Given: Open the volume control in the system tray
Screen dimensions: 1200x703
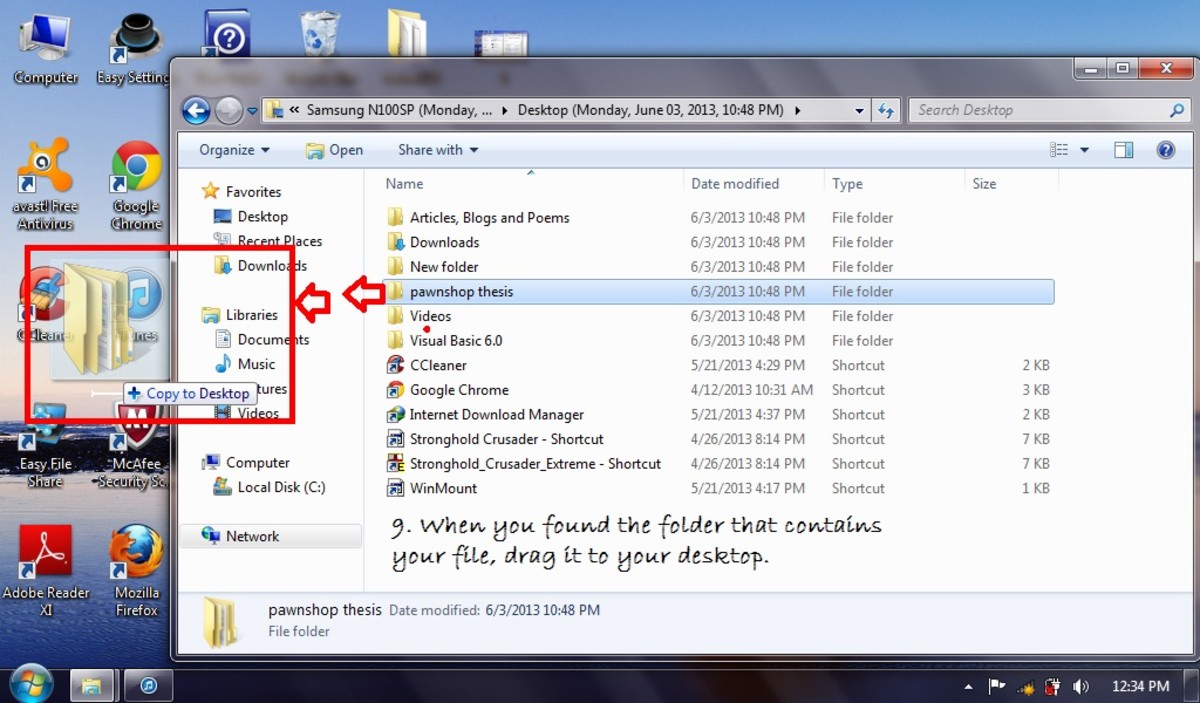Looking at the screenshot, I should pos(1081,686).
